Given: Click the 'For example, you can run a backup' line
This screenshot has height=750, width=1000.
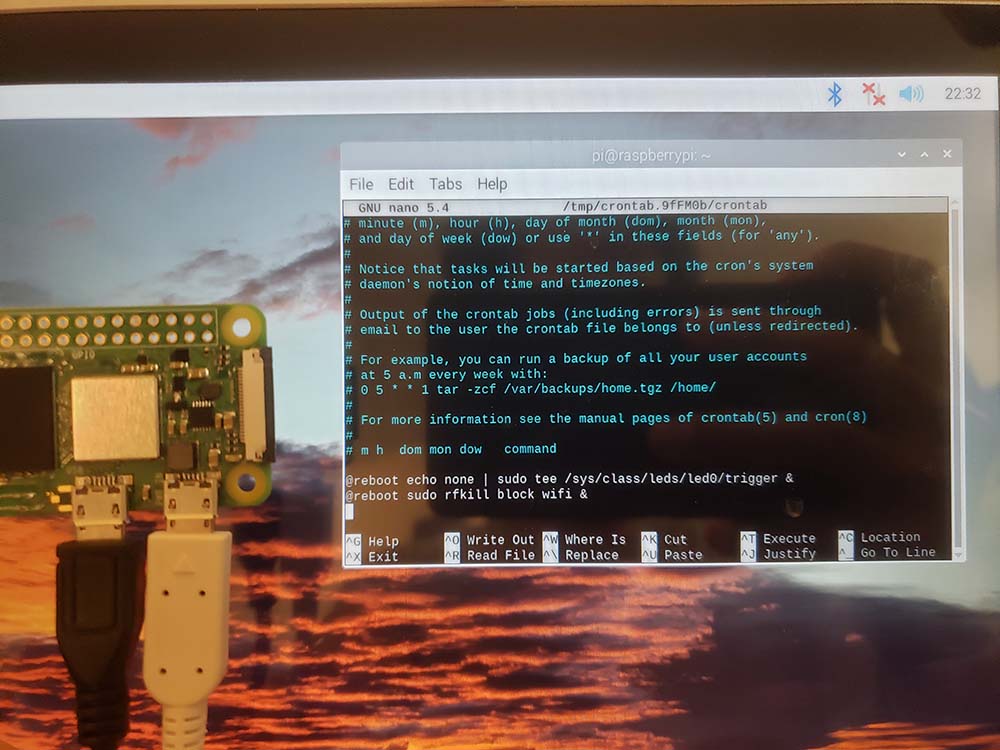Looking at the screenshot, I should [x=576, y=358].
